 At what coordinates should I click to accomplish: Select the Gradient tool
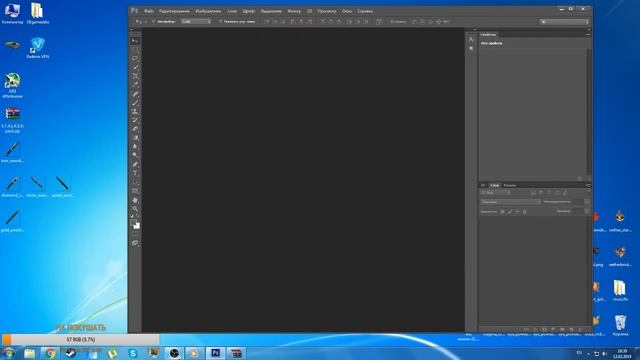tap(135, 138)
